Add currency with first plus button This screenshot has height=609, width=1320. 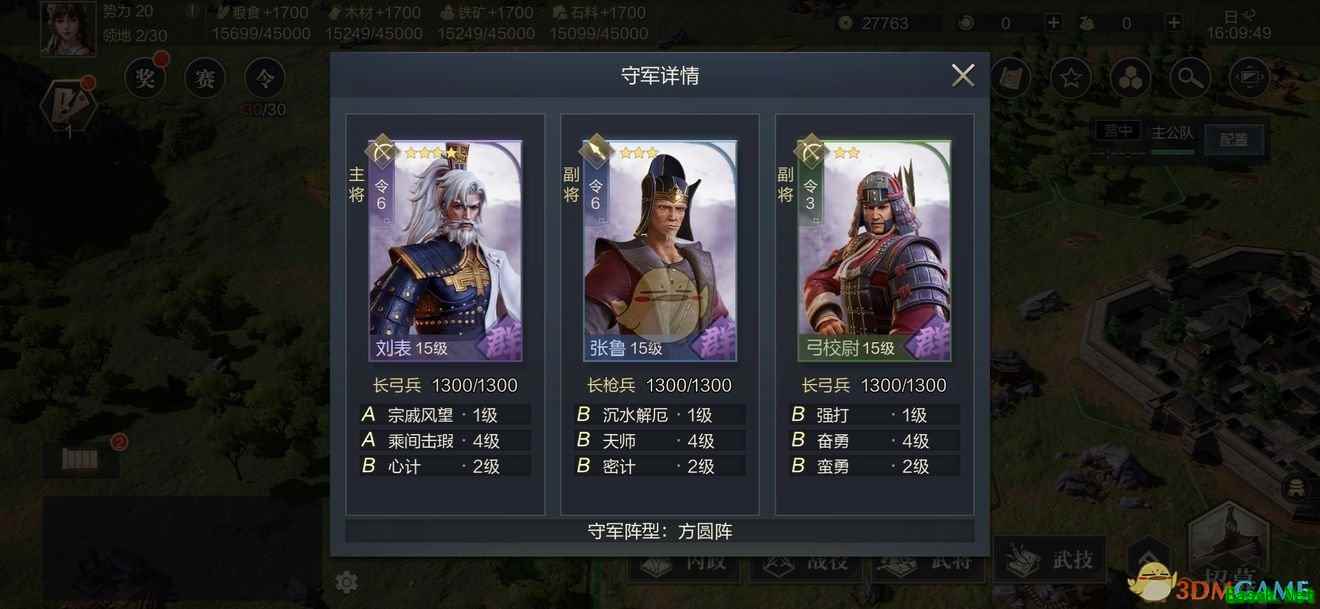coord(1054,23)
